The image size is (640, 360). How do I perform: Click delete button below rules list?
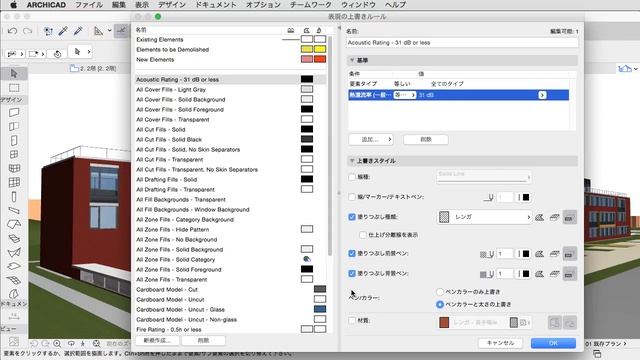(203, 340)
